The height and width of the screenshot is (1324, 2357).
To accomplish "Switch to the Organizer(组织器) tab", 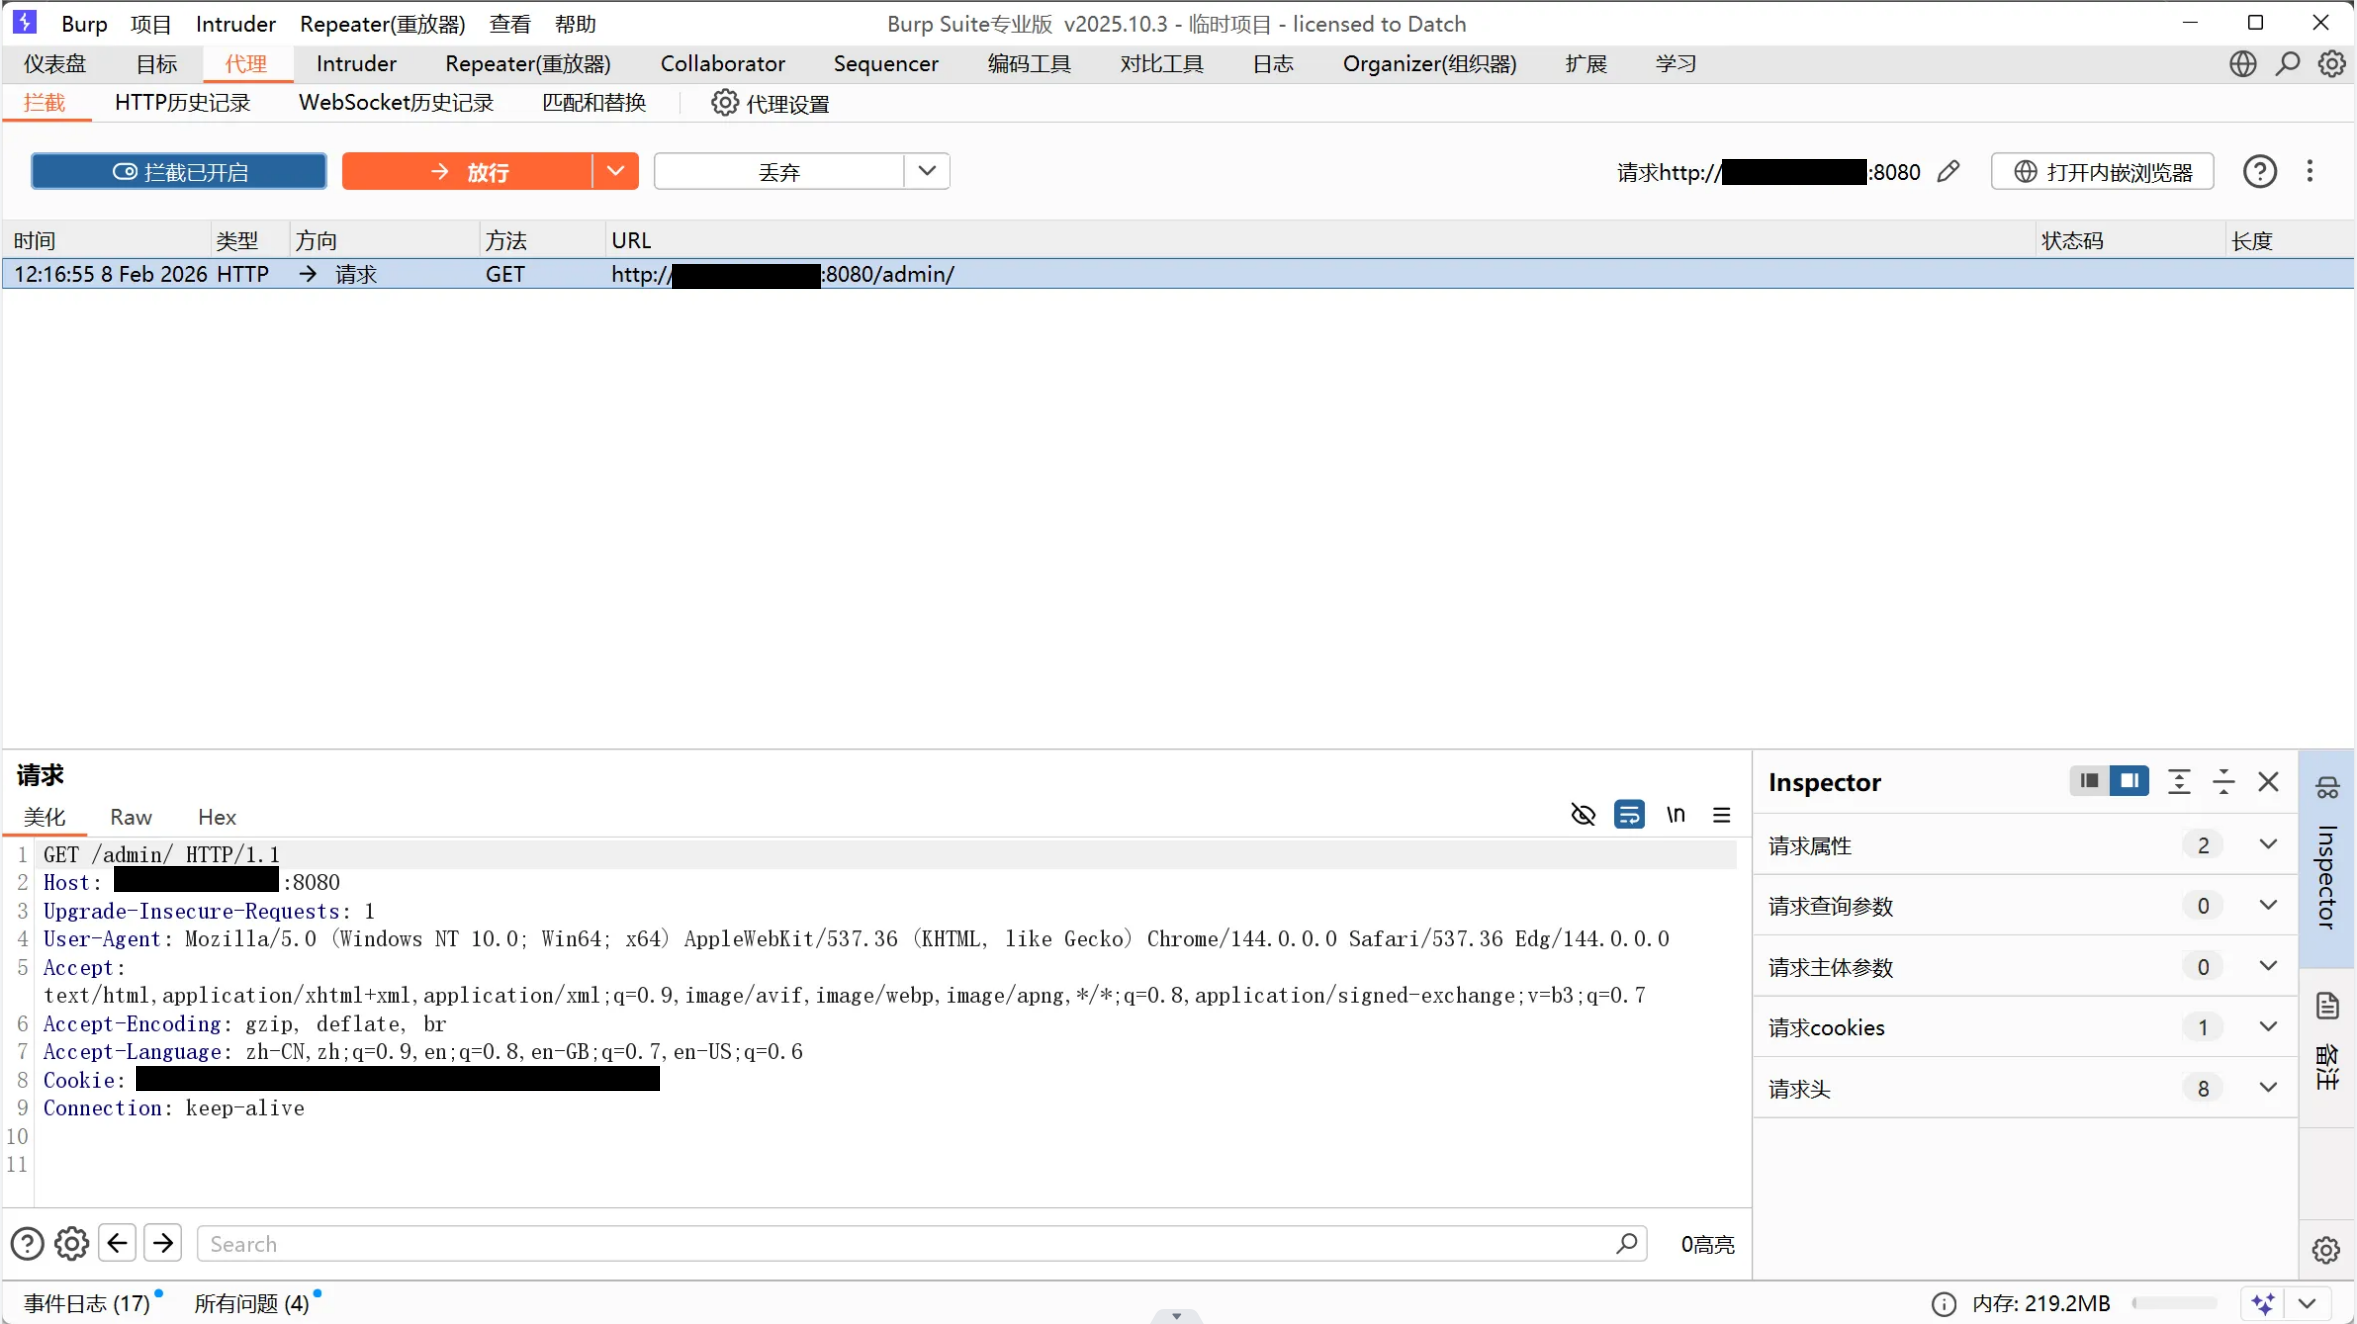I will tap(1429, 64).
